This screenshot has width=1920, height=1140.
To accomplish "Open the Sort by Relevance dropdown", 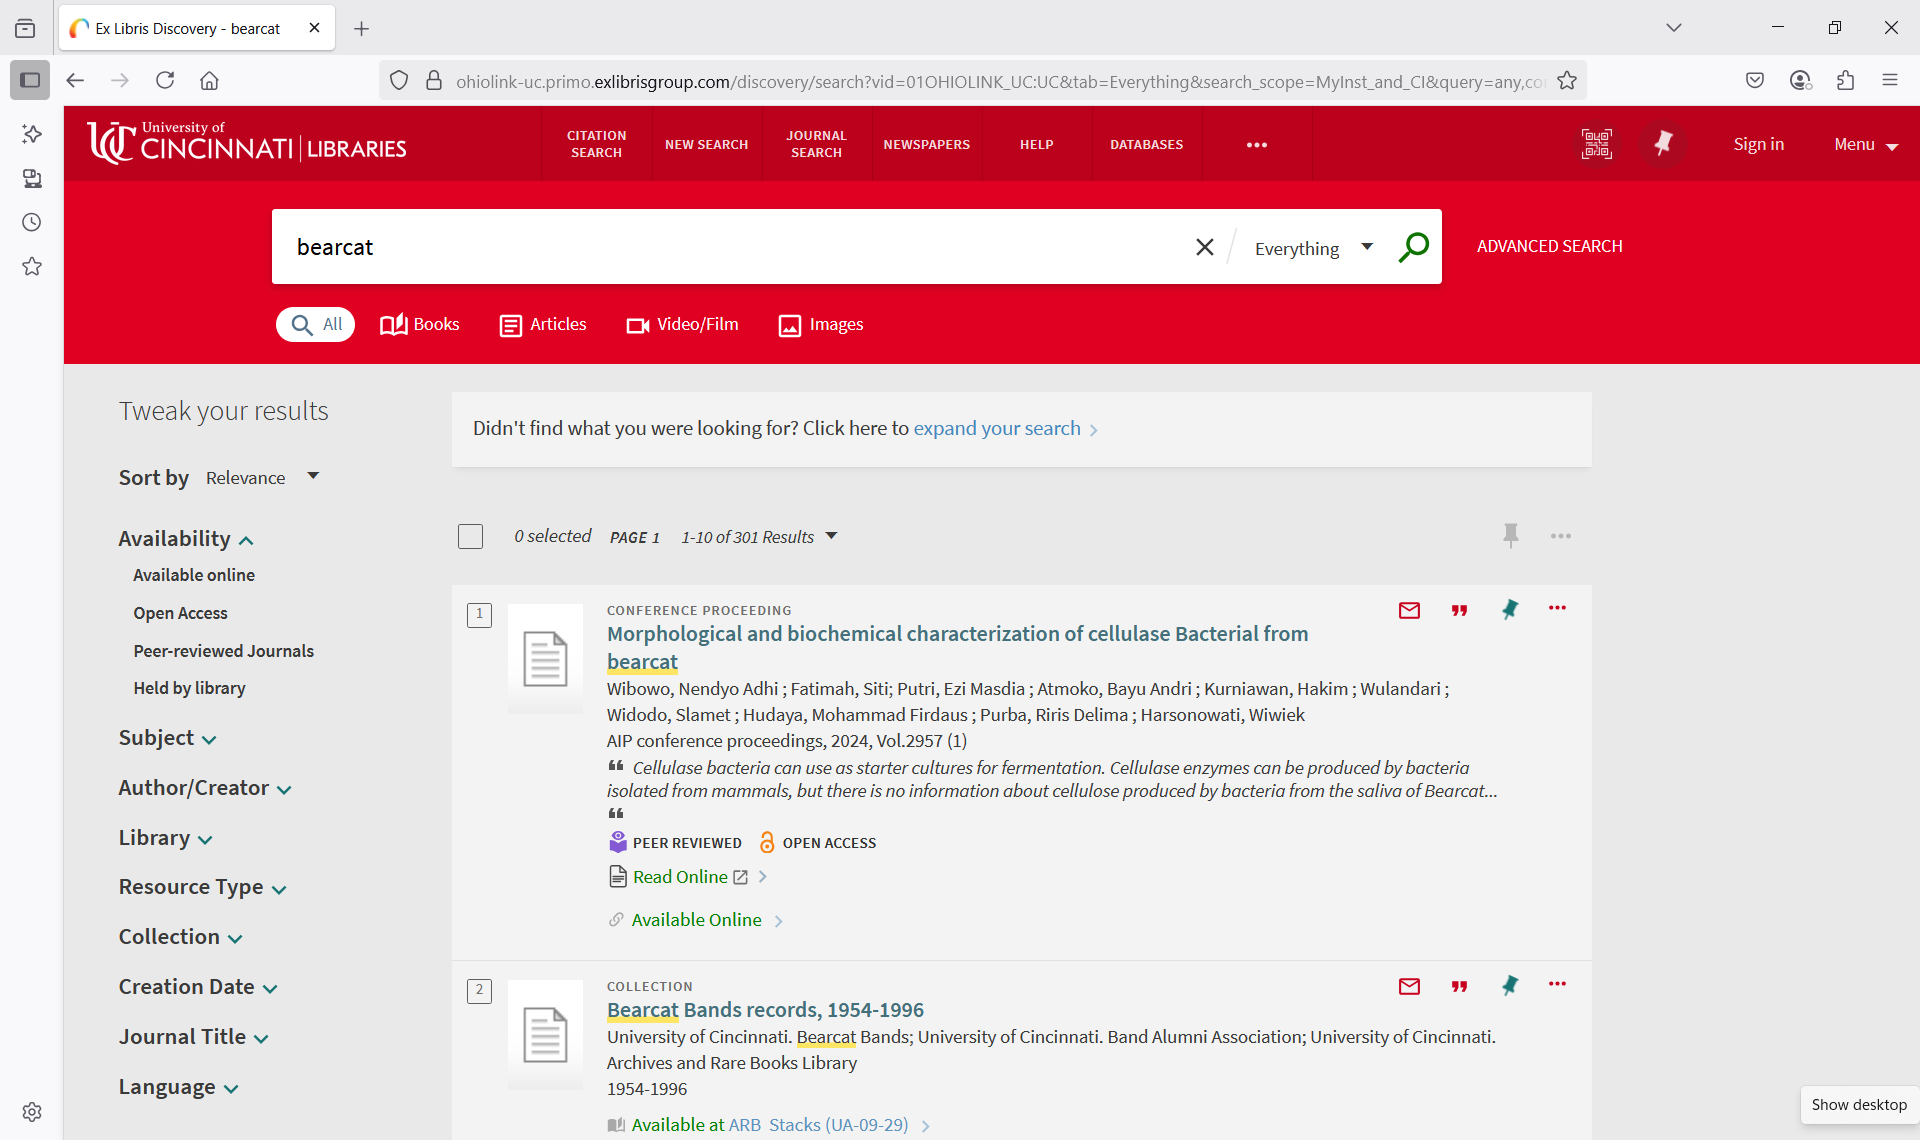I will click(262, 477).
